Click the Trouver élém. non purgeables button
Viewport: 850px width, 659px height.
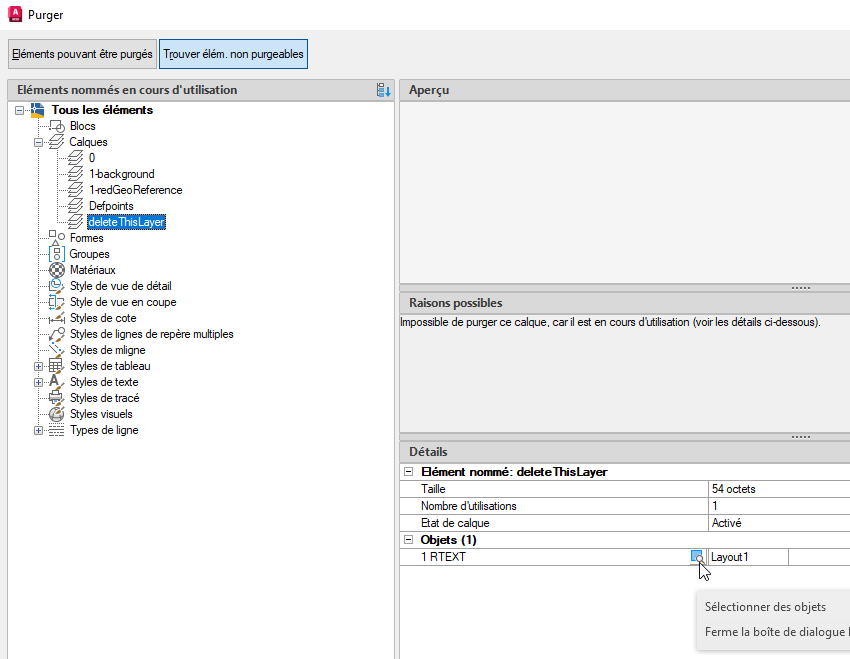tap(233, 54)
